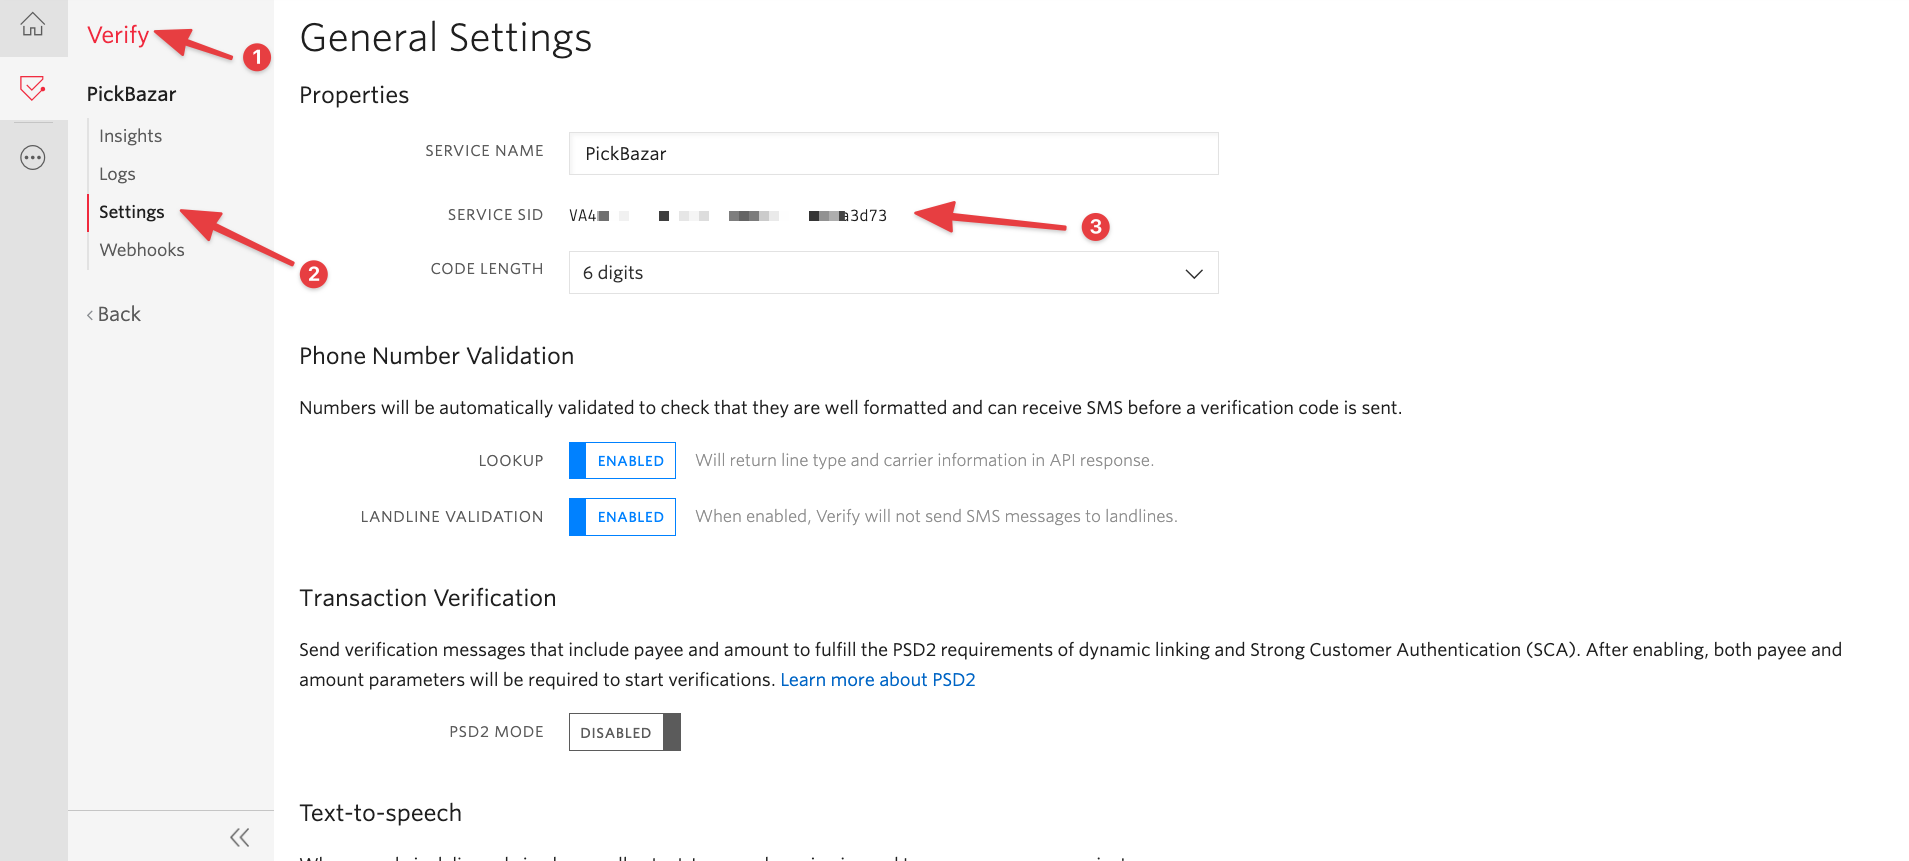Click the Transaction Verification heading
The width and height of the screenshot is (1909, 861).
(x=427, y=598)
